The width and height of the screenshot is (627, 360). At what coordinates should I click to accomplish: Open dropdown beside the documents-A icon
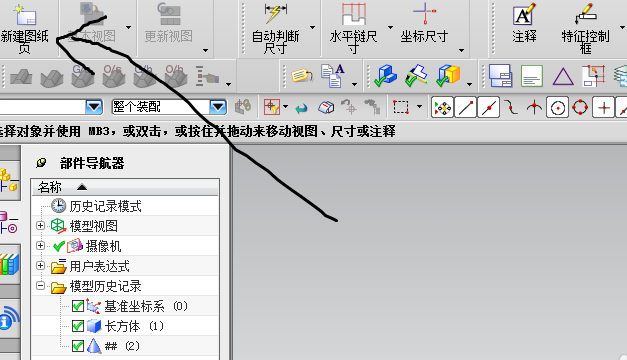coord(354,84)
